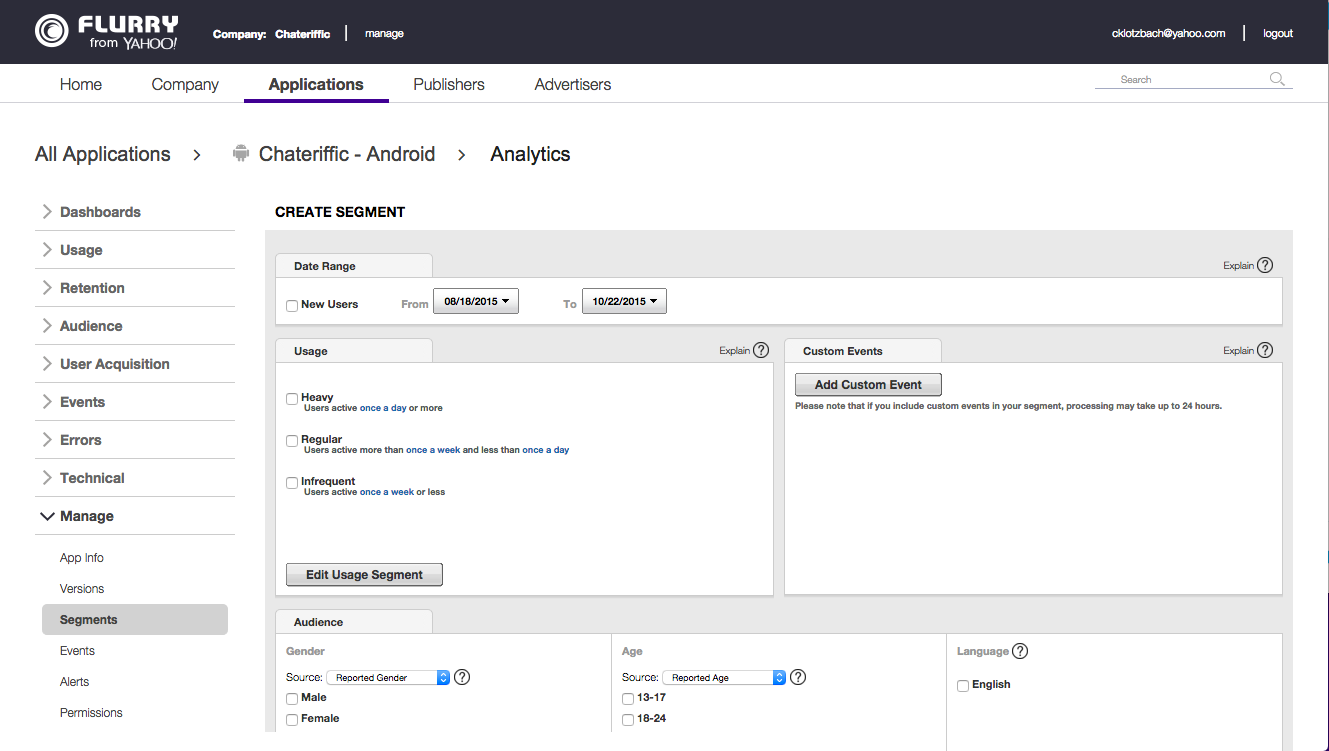
Task: Click Usage section help question icon
Action: click(x=761, y=350)
